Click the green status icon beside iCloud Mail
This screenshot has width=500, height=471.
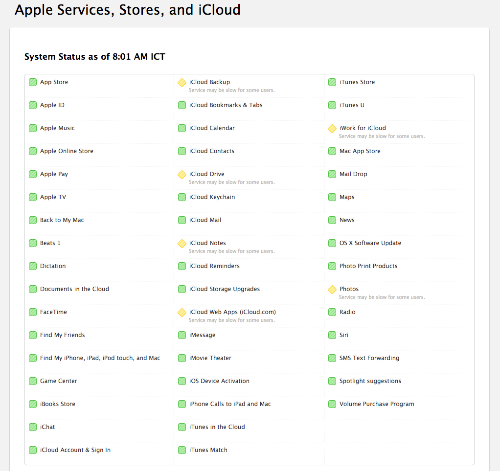[x=182, y=220]
